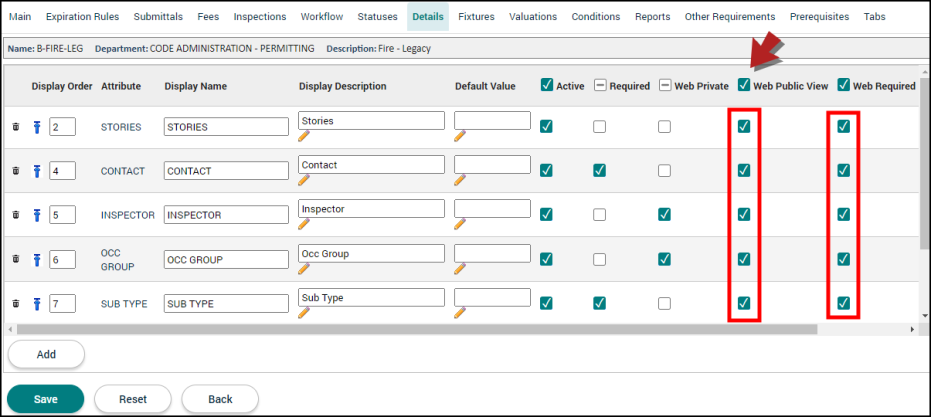
Task: Click the blue move icon for SUB TYPE
Action: [36, 304]
